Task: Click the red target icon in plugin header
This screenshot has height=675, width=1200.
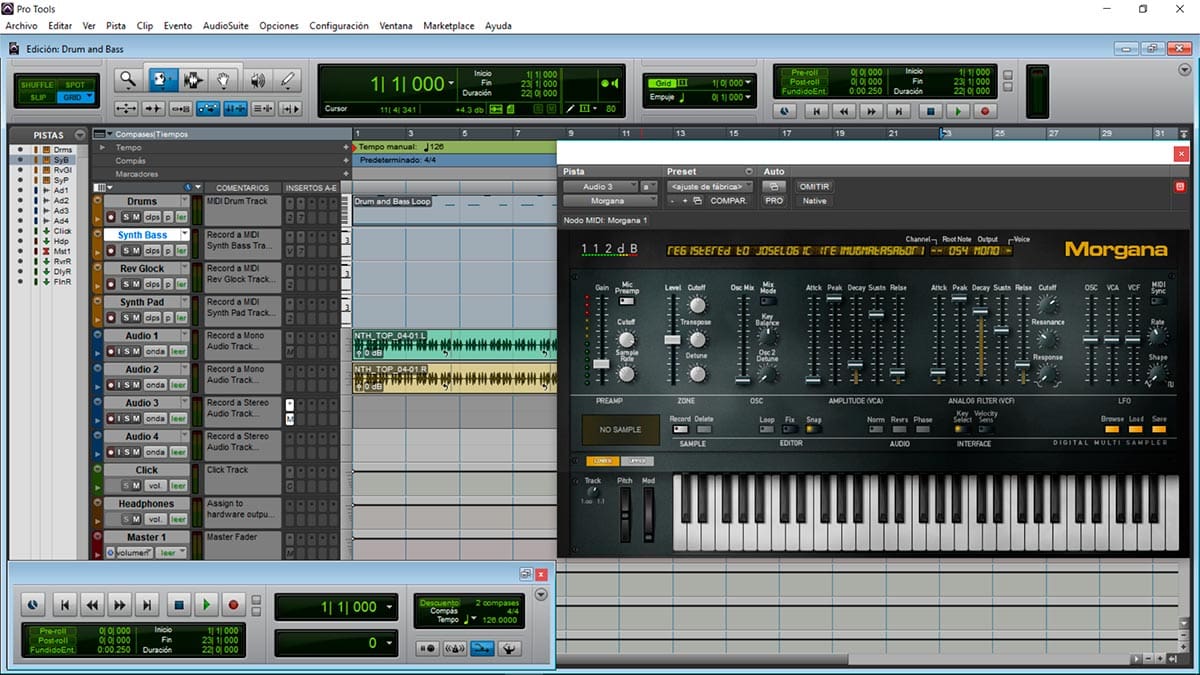Action: [1179, 187]
